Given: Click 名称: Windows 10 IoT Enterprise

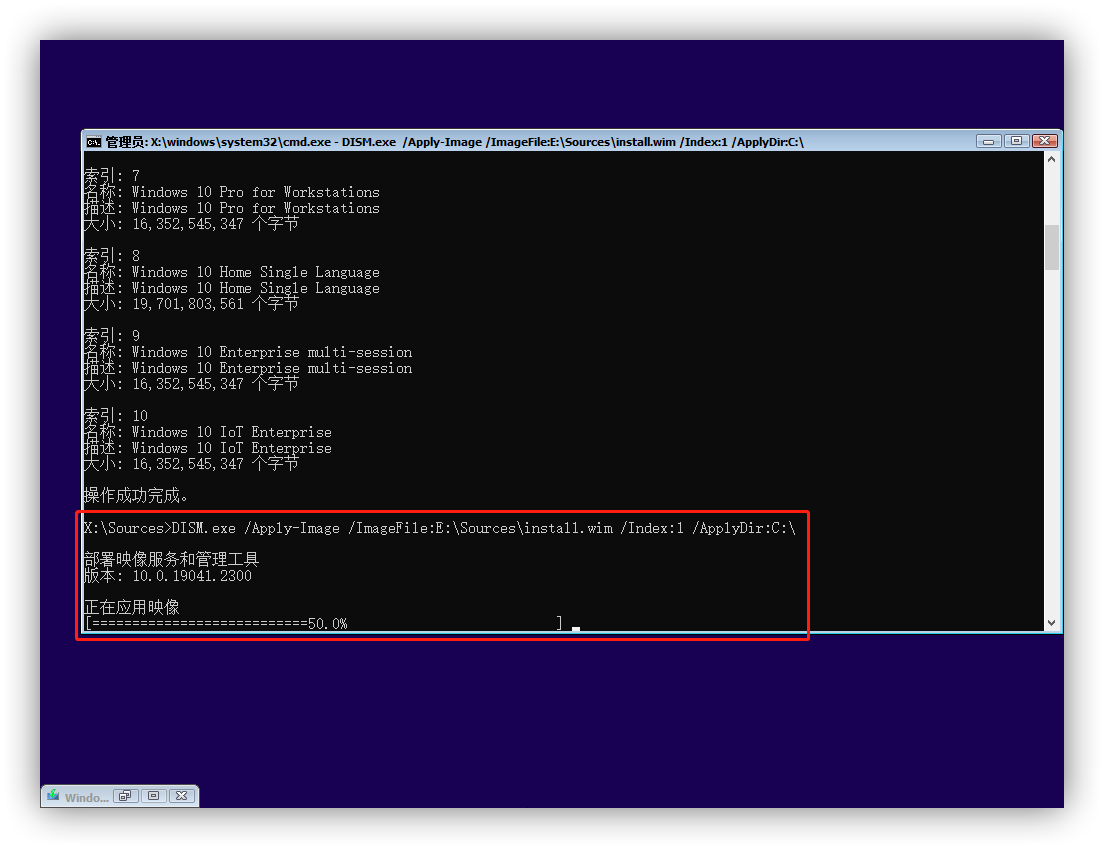Looking at the screenshot, I should pos(208,432).
